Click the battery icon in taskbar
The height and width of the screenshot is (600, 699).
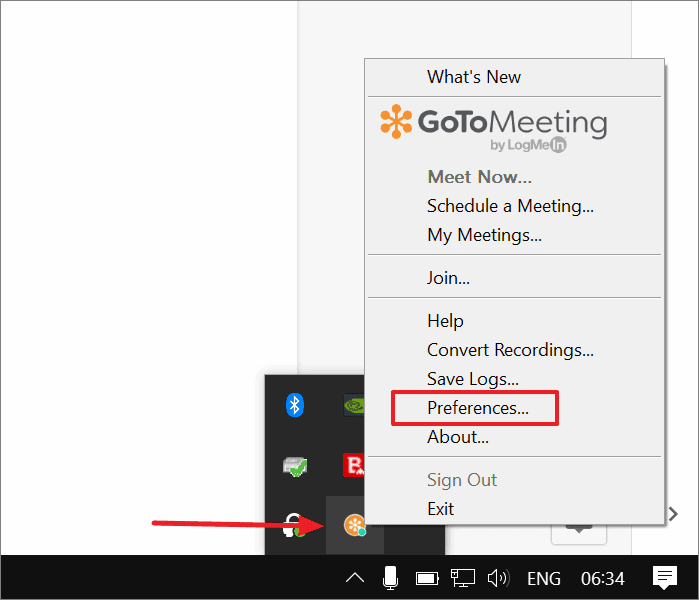[x=427, y=579]
